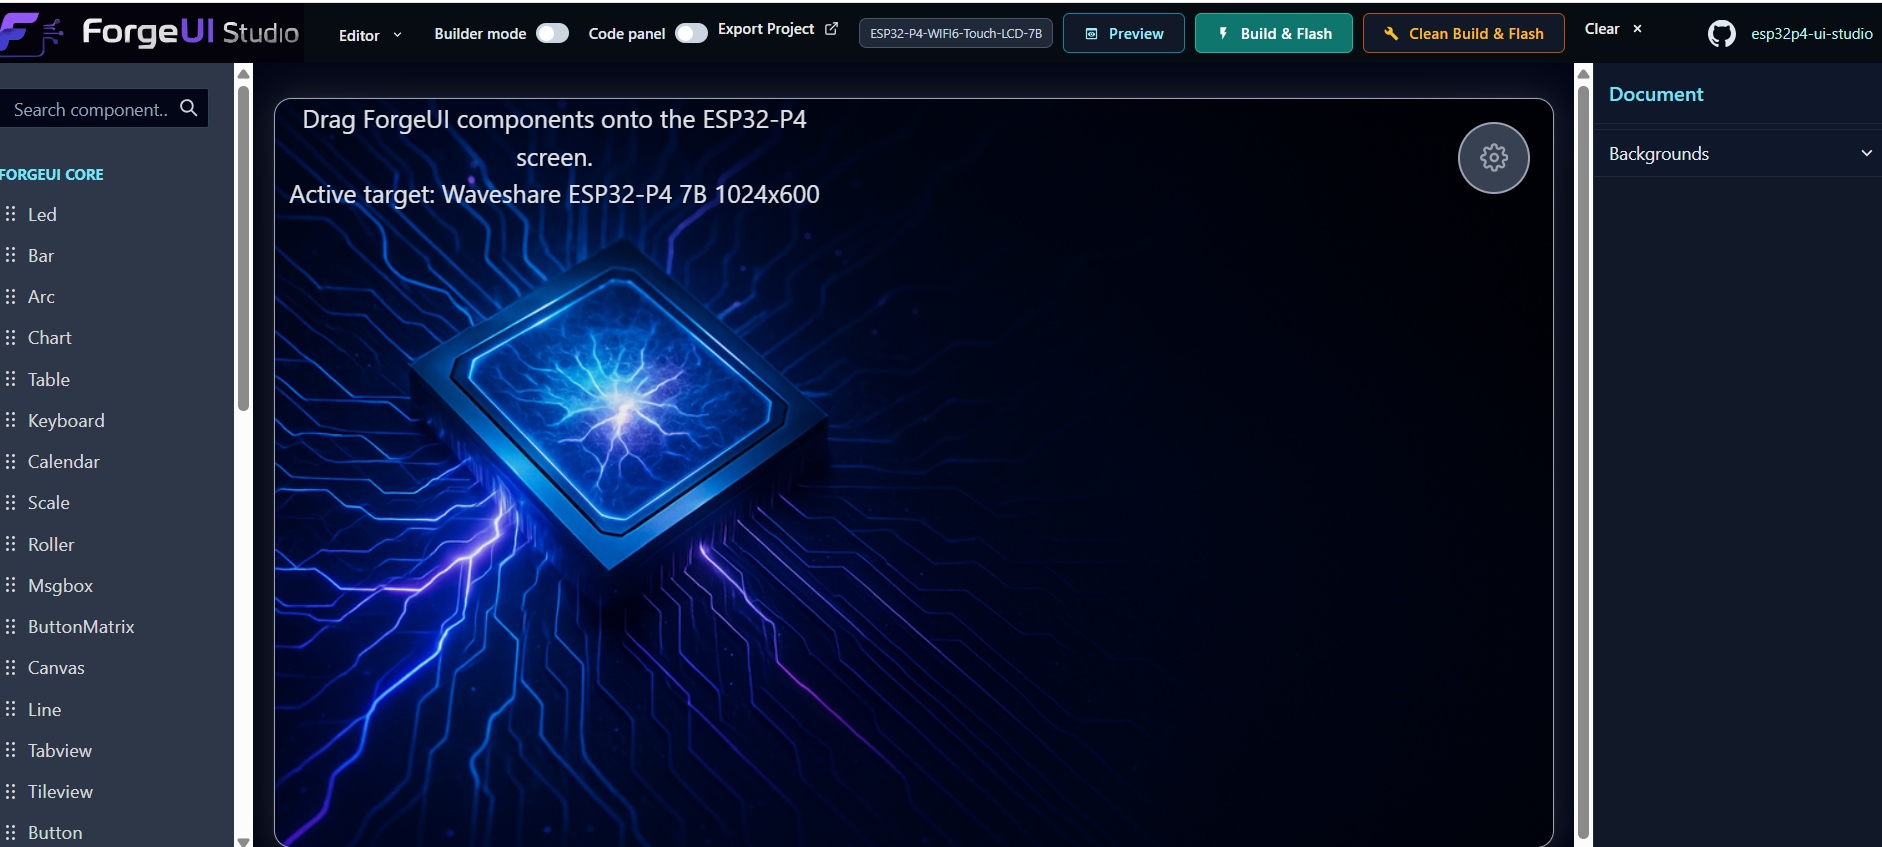Open the ESP32-P4-WIFI6-Touch-LCD-7B board selector
This screenshot has width=1882, height=847.
tap(955, 33)
